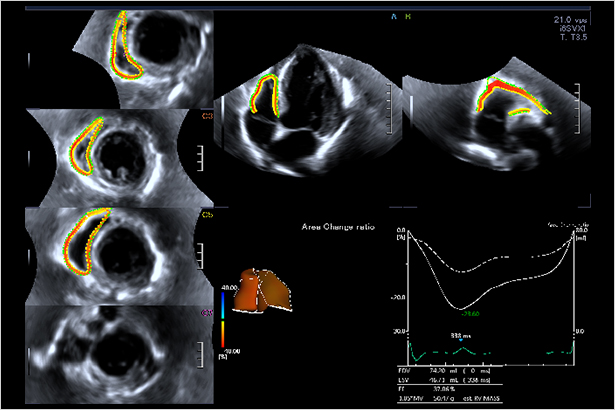Select the EDV measurement row
The height and width of the screenshot is (410, 615).
click(x=440, y=369)
